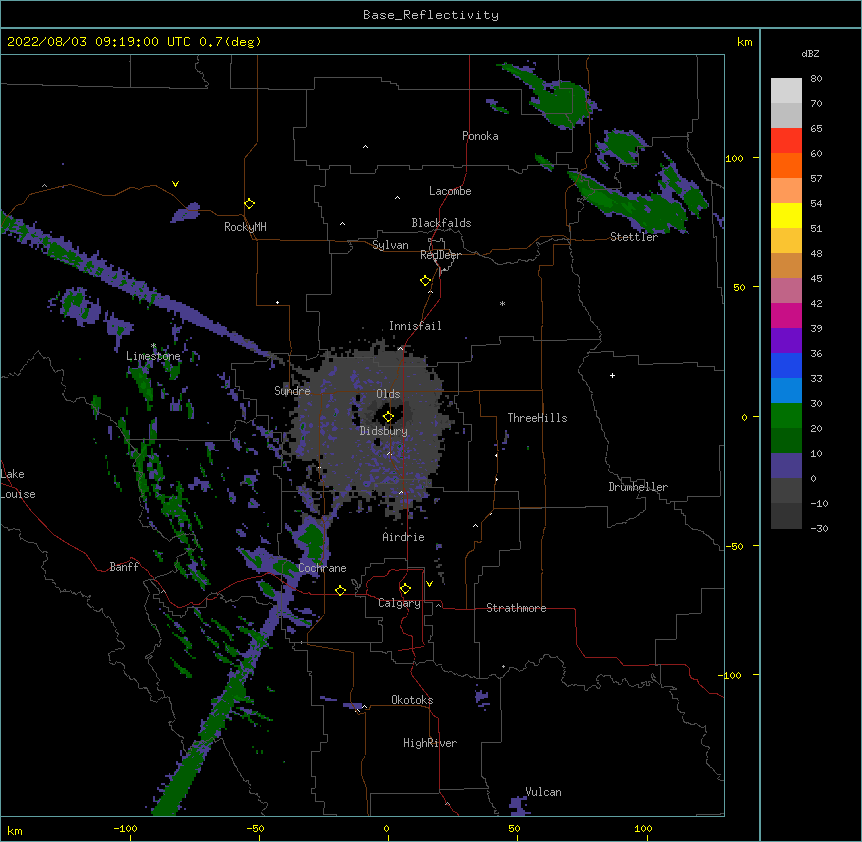
Task: Click the yellow diamond marker above RockyMH
Action: click(250, 204)
